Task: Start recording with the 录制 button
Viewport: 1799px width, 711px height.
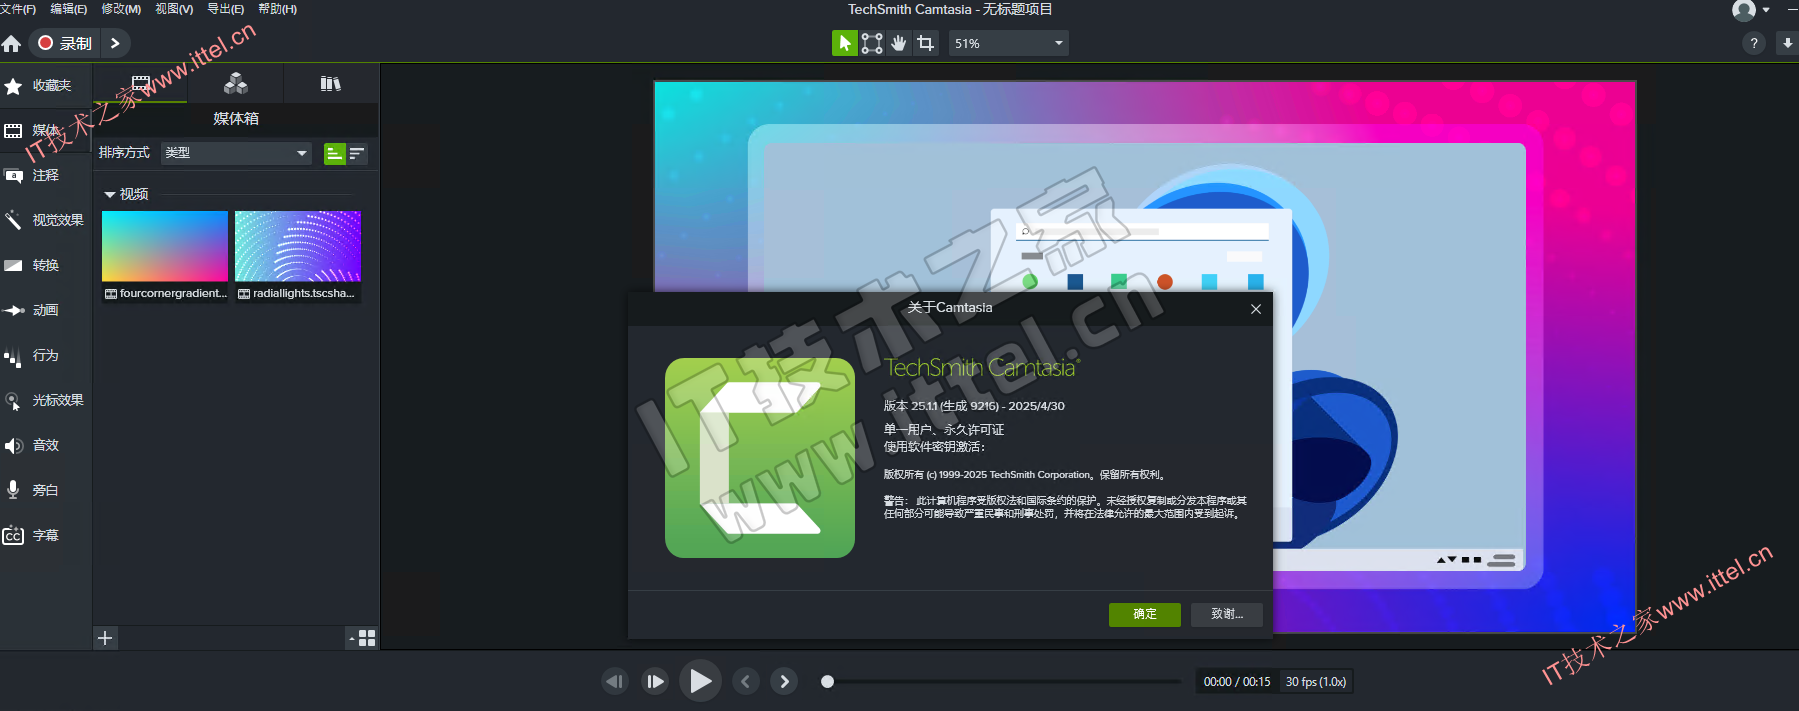Action: tap(65, 43)
